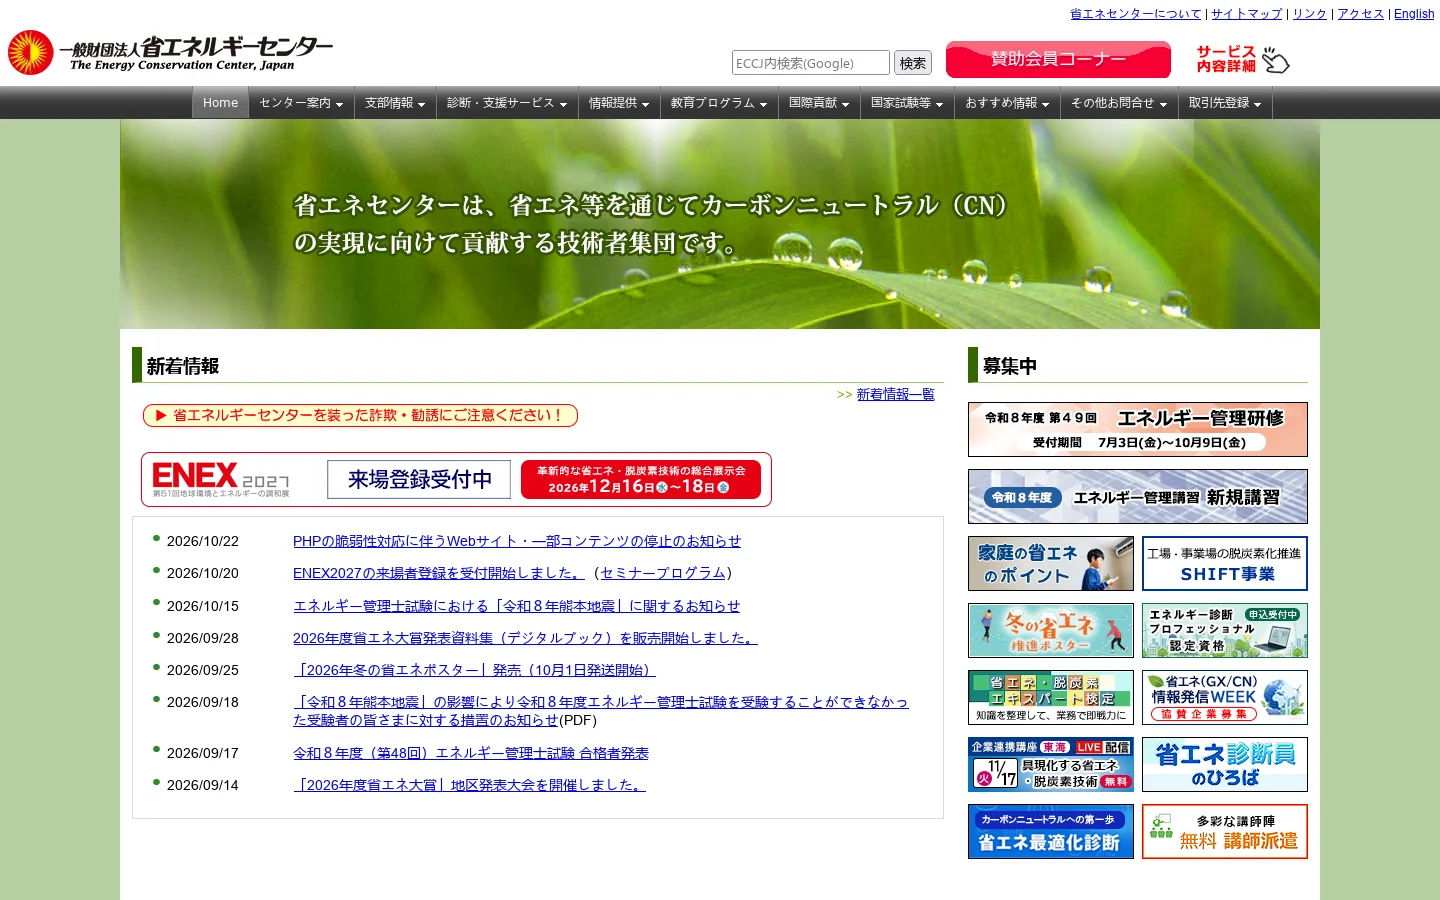Expand the 支部情報 dropdown menu
Screen dimensions: 1440x900
pos(395,103)
